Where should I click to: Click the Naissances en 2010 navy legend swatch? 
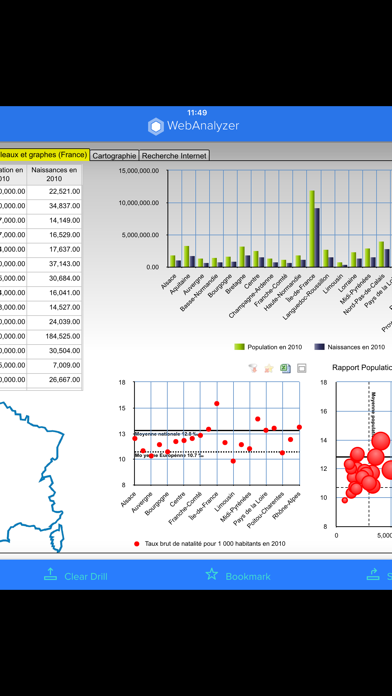pyautogui.click(x=319, y=347)
